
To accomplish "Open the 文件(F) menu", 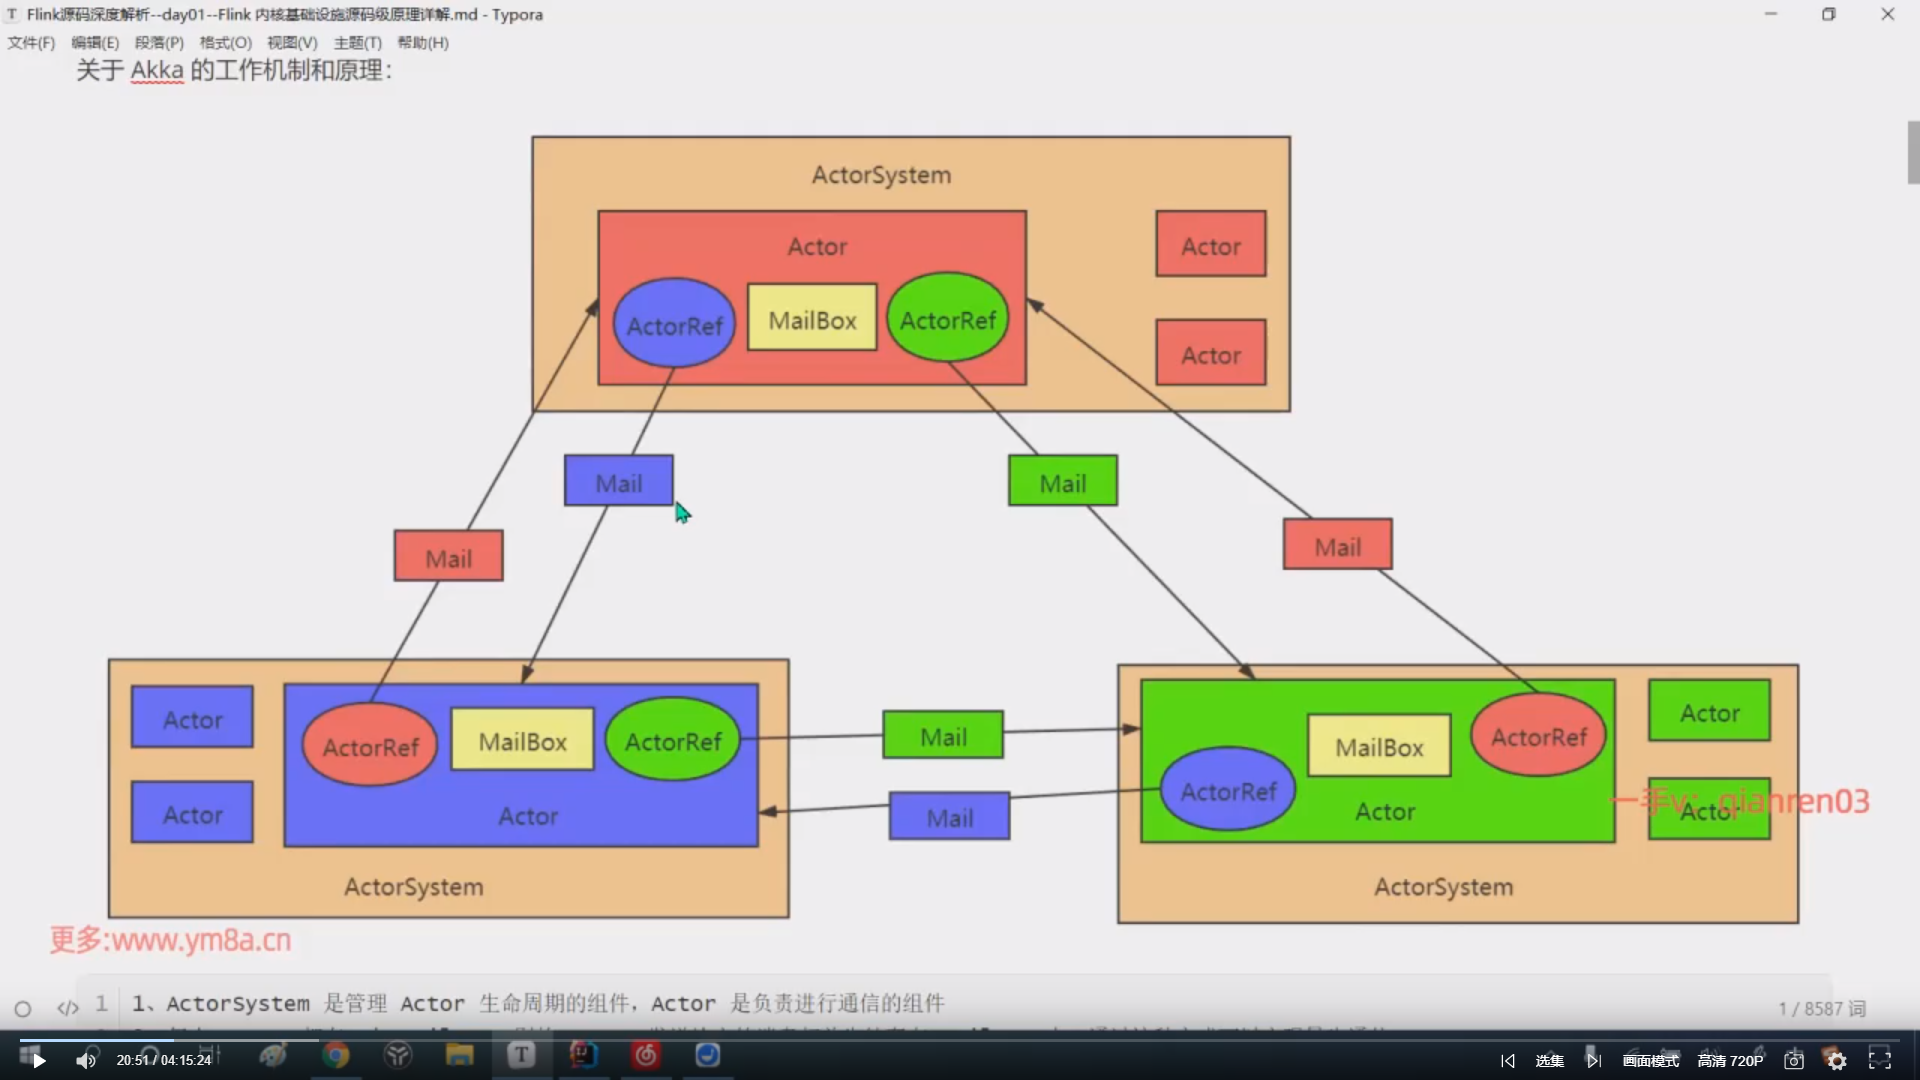I will (x=31, y=43).
